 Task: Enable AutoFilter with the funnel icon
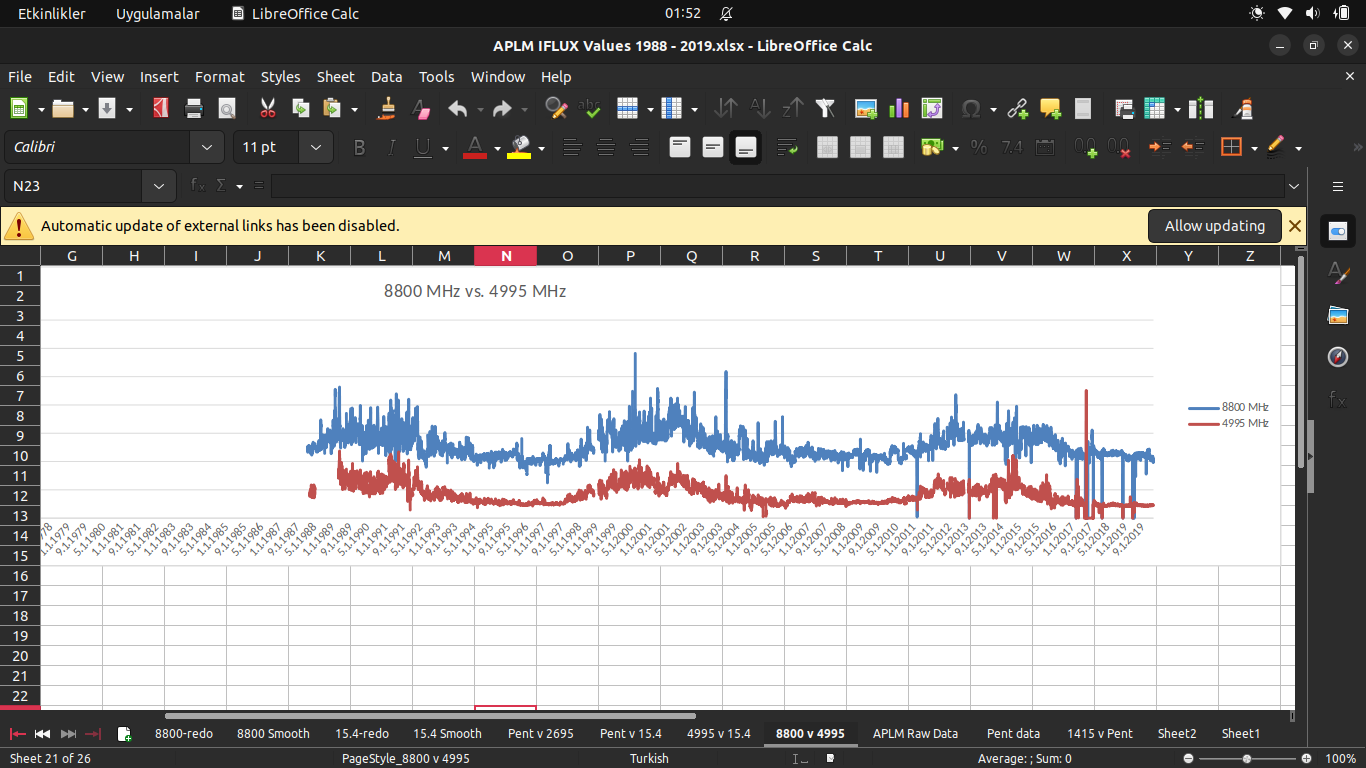pyautogui.click(x=825, y=109)
